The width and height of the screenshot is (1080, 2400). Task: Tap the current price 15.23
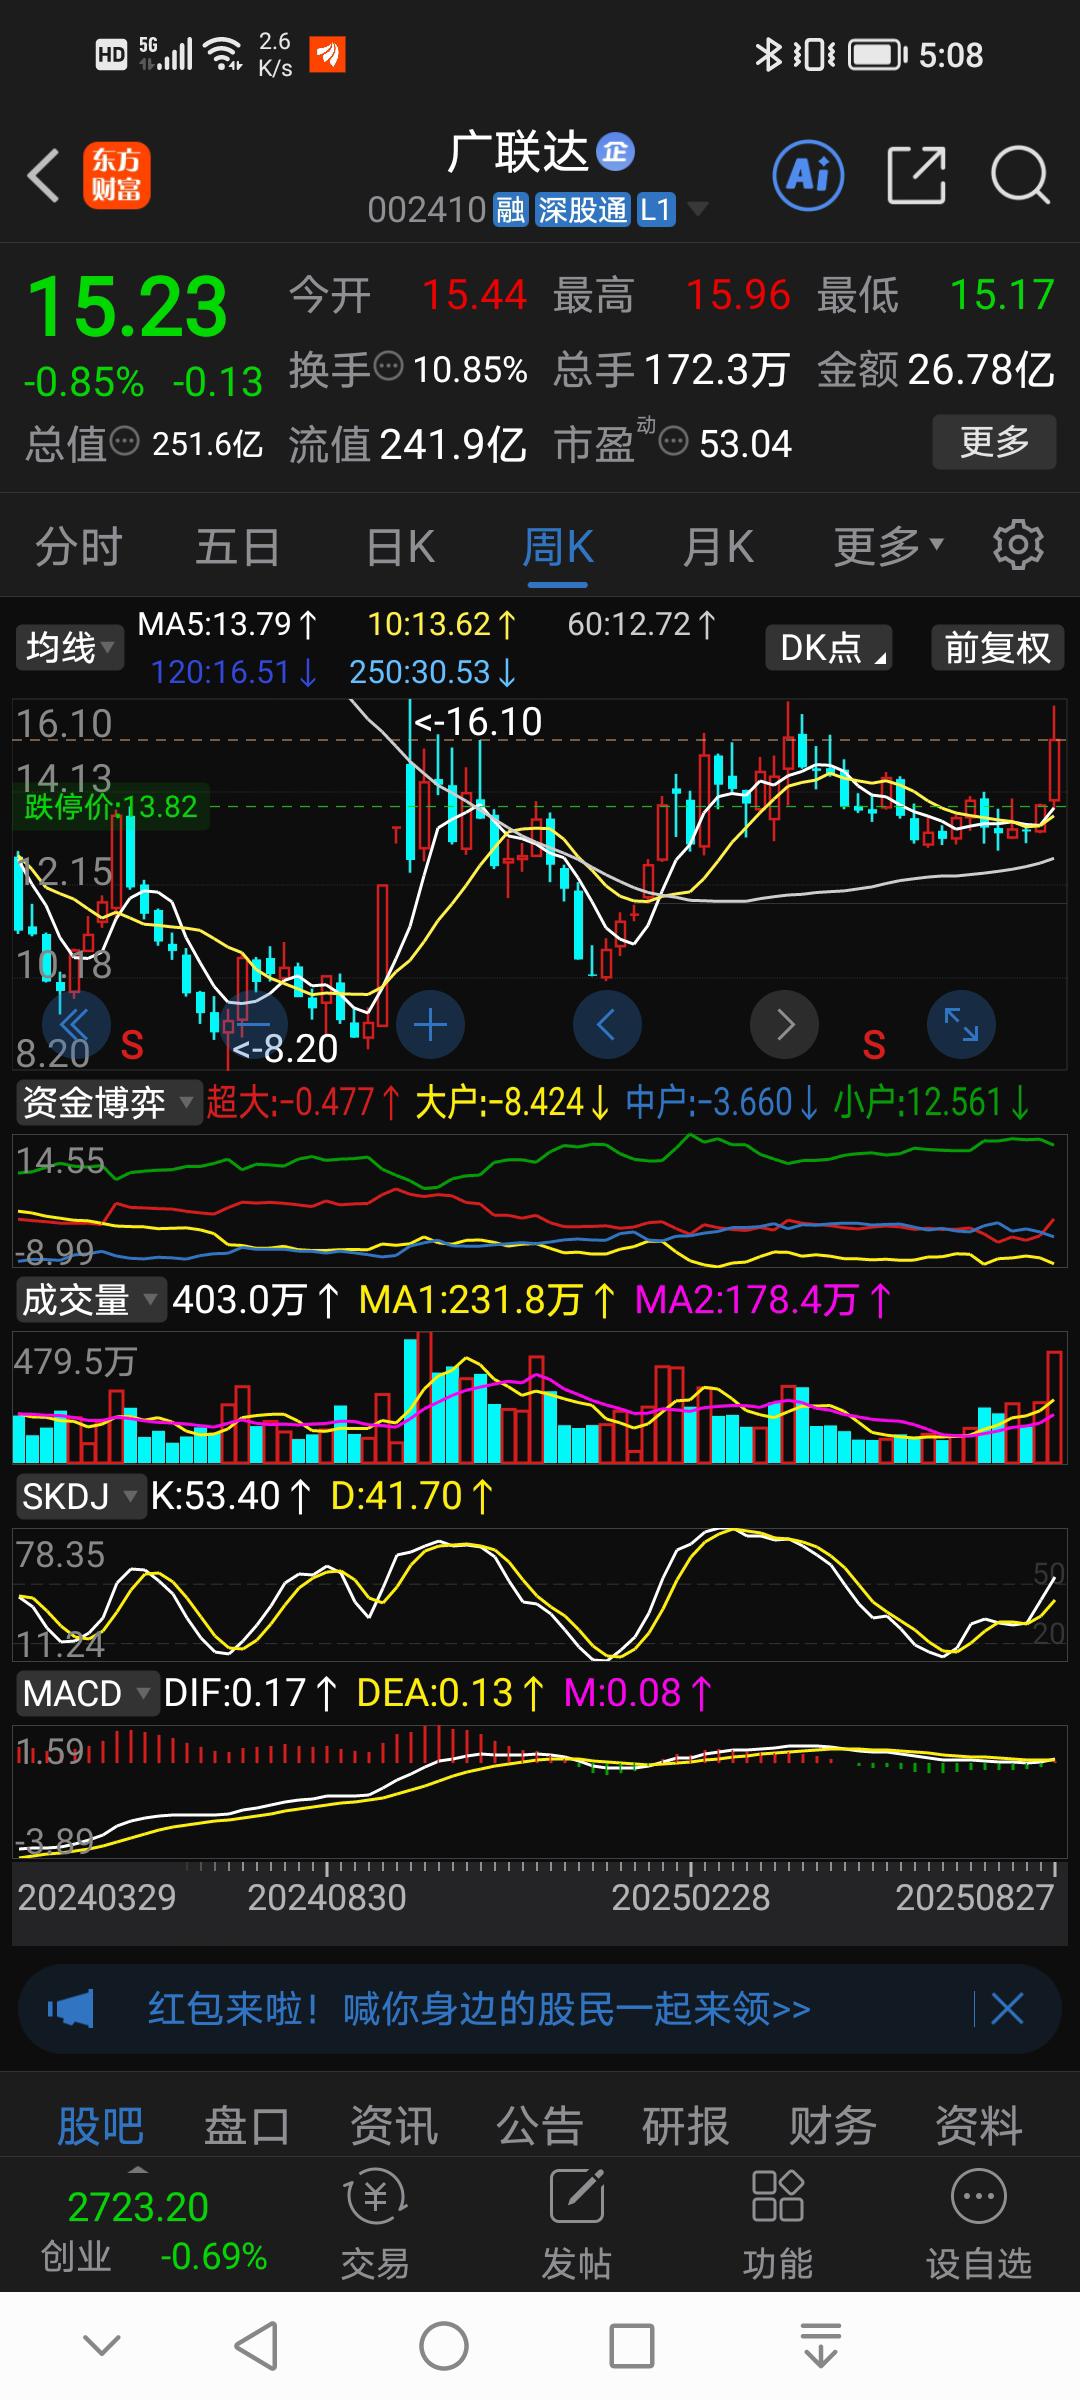click(127, 306)
